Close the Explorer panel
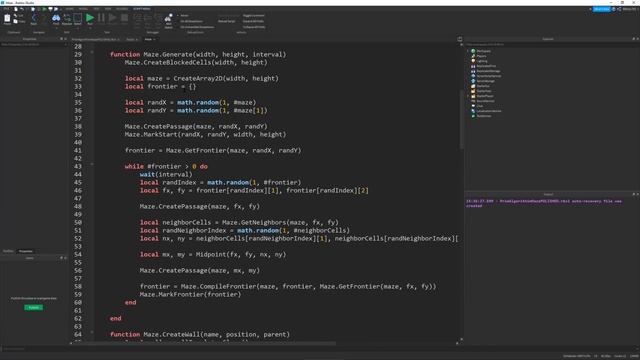Viewport: 640px width, 360px height. (637, 39)
